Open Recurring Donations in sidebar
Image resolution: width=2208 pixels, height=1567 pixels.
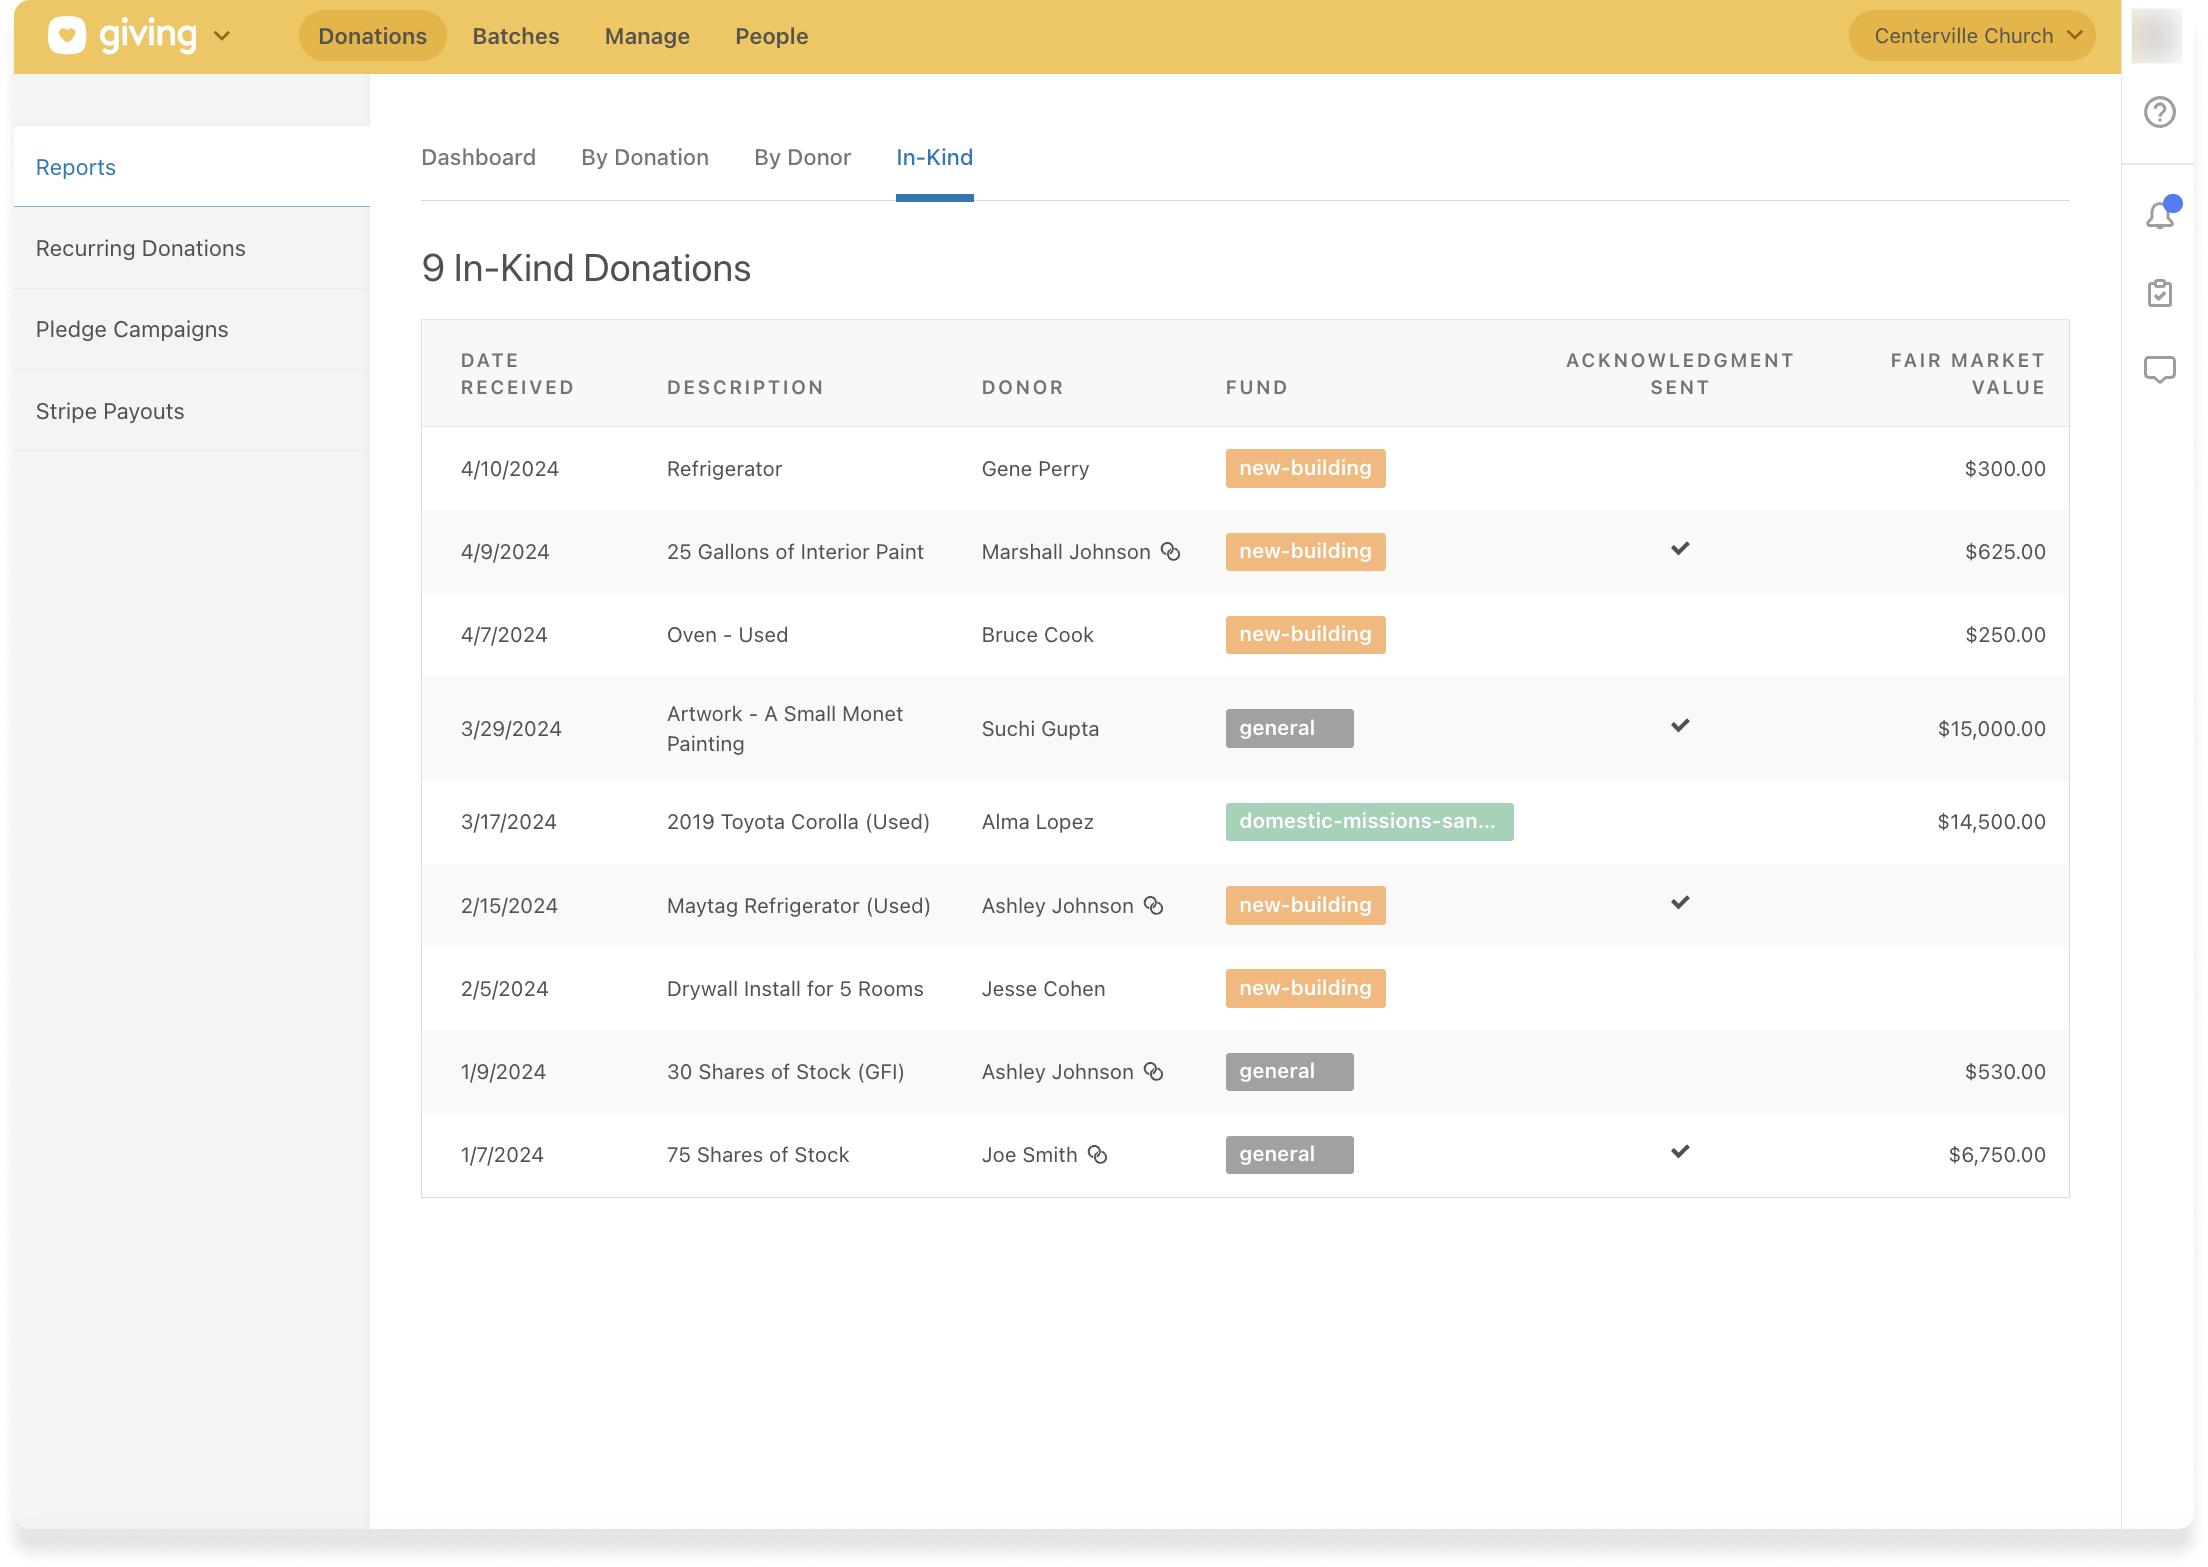tap(141, 248)
